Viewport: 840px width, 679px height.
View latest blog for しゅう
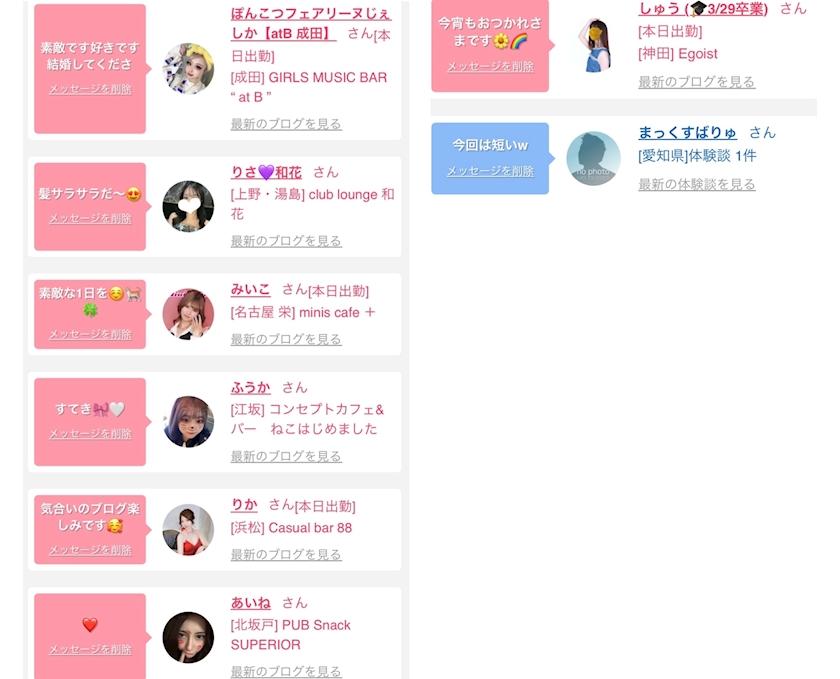coord(697,82)
